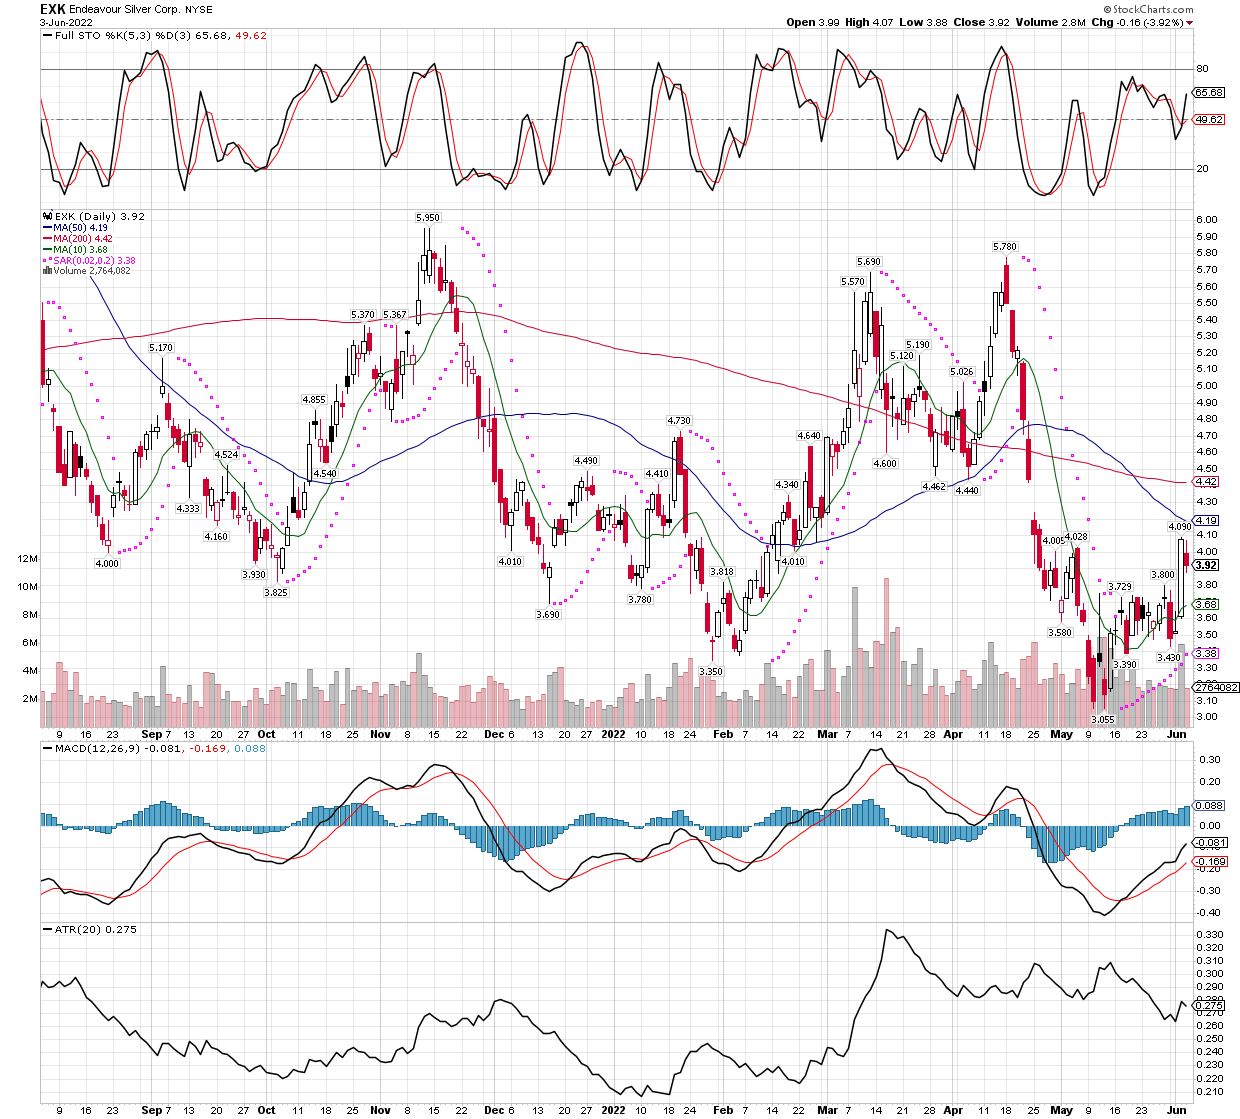Click the 5.170 September high price label
This screenshot has width=1240, height=1119.
[x=161, y=347]
